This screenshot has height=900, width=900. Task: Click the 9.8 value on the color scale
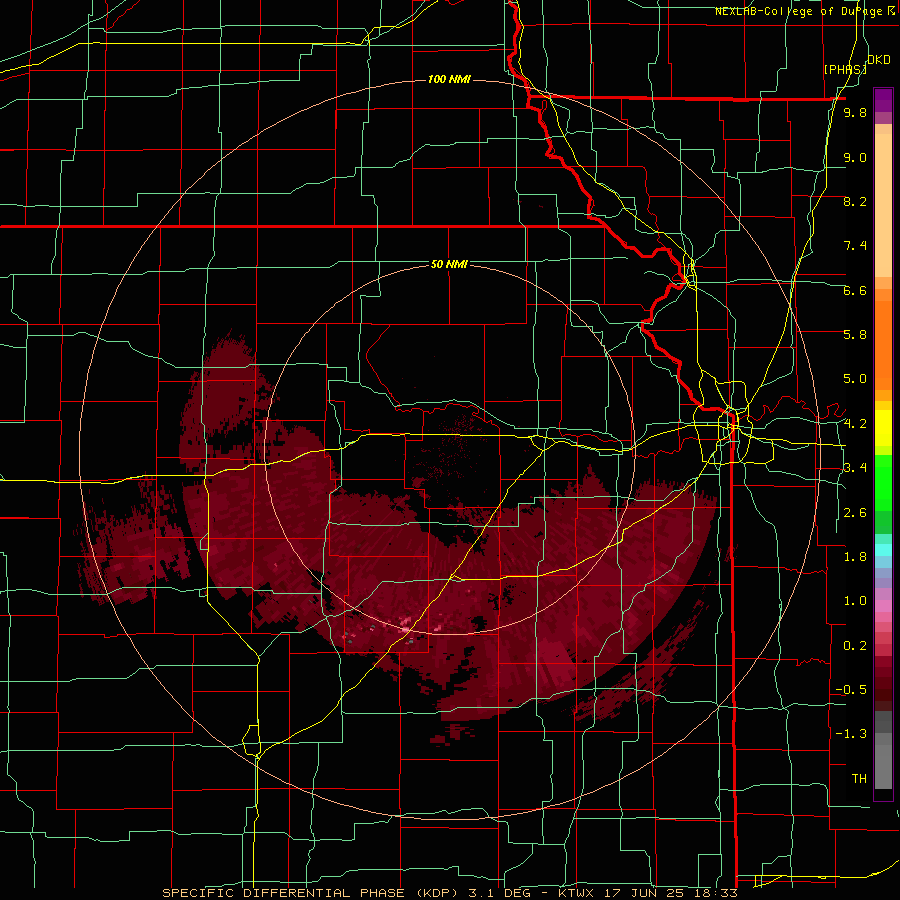point(855,112)
